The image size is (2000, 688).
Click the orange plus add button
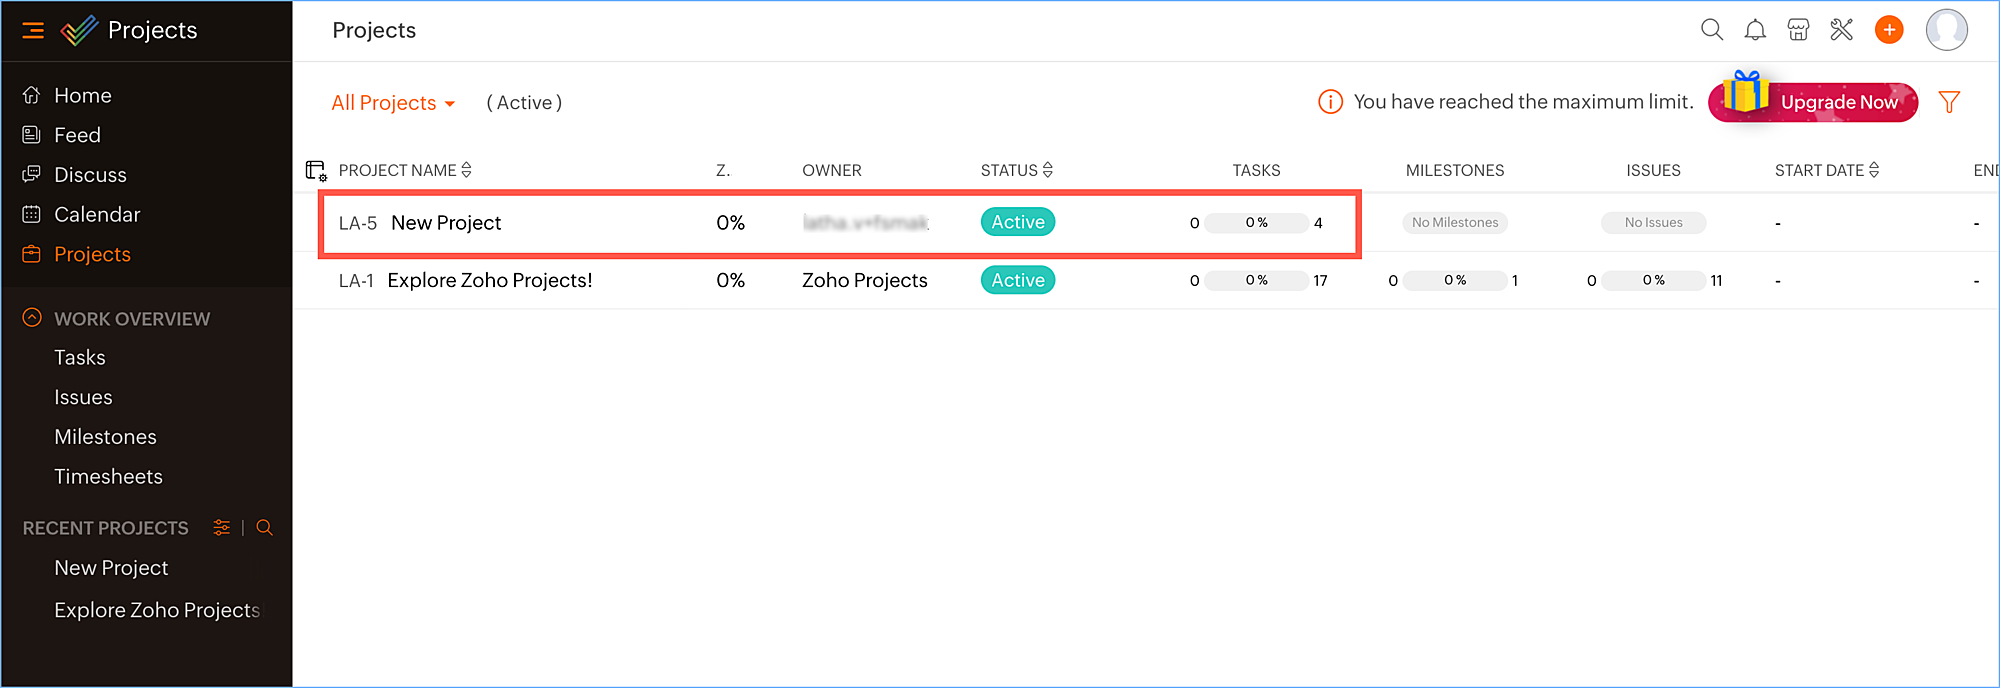1889,30
